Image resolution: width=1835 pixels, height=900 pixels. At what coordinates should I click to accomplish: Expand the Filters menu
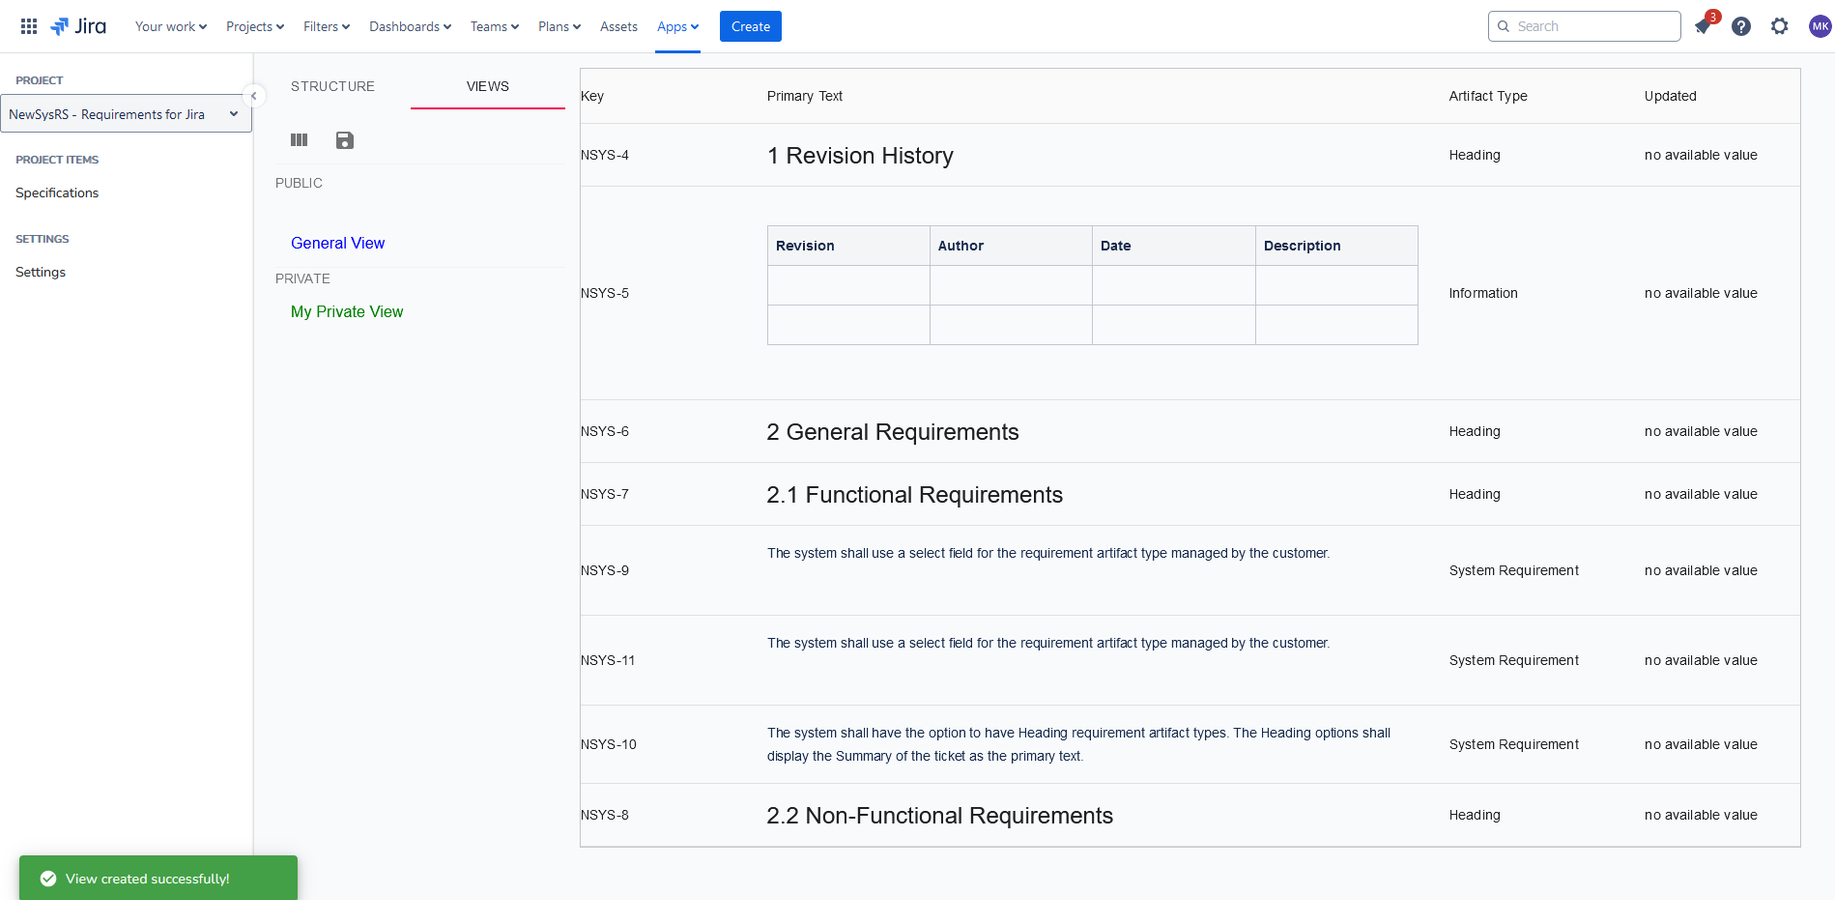[327, 26]
